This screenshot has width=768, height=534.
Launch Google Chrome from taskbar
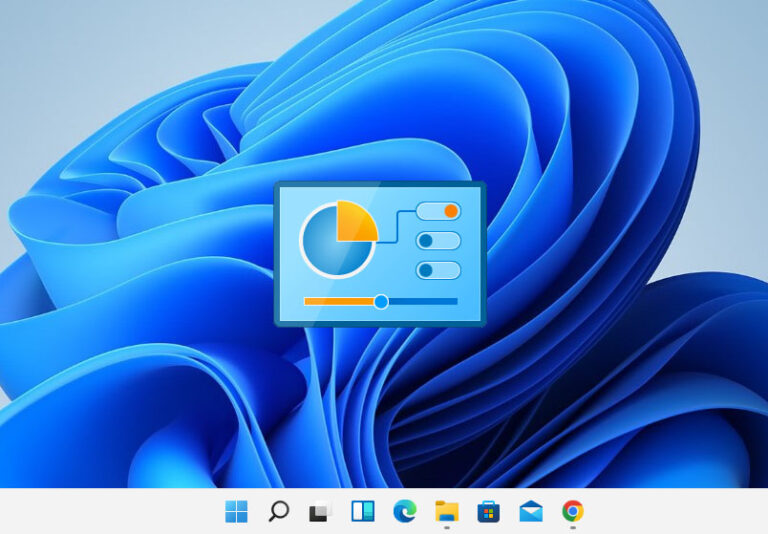[x=573, y=511]
